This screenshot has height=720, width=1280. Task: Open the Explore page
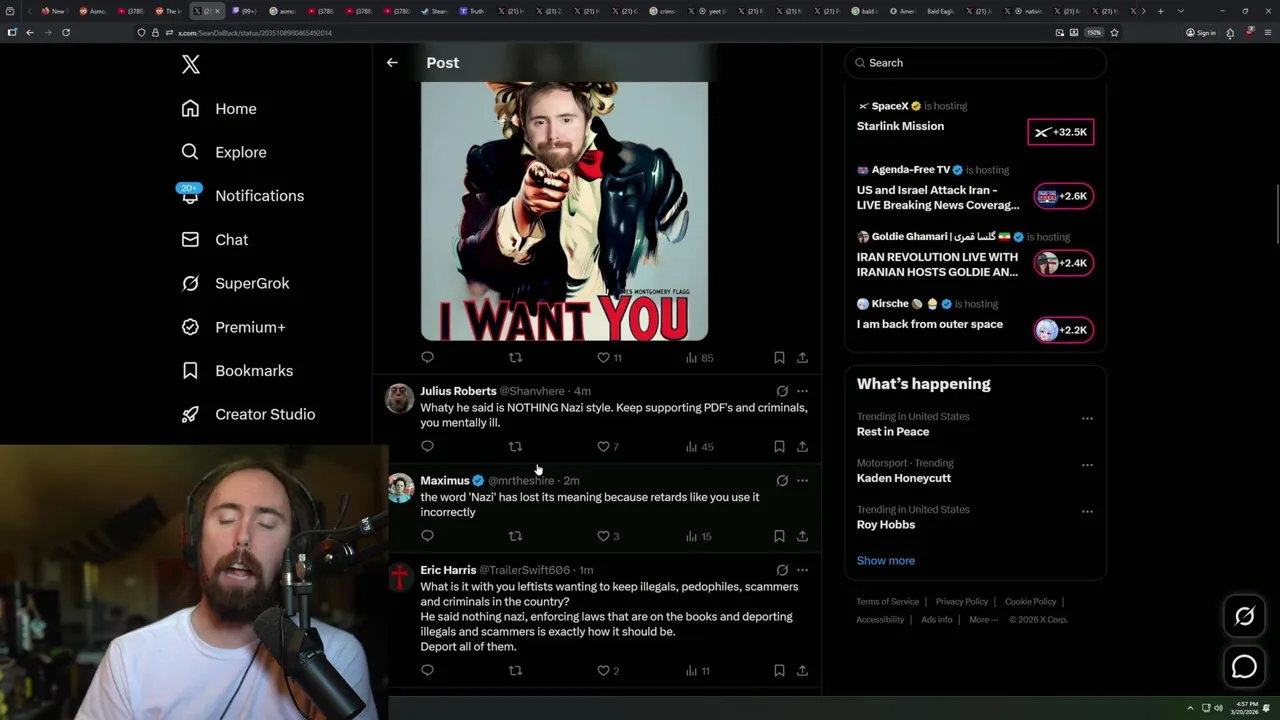[224, 152]
